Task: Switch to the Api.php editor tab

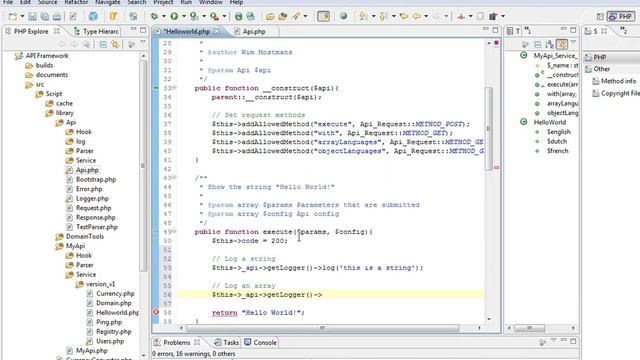Action: [254, 31]
